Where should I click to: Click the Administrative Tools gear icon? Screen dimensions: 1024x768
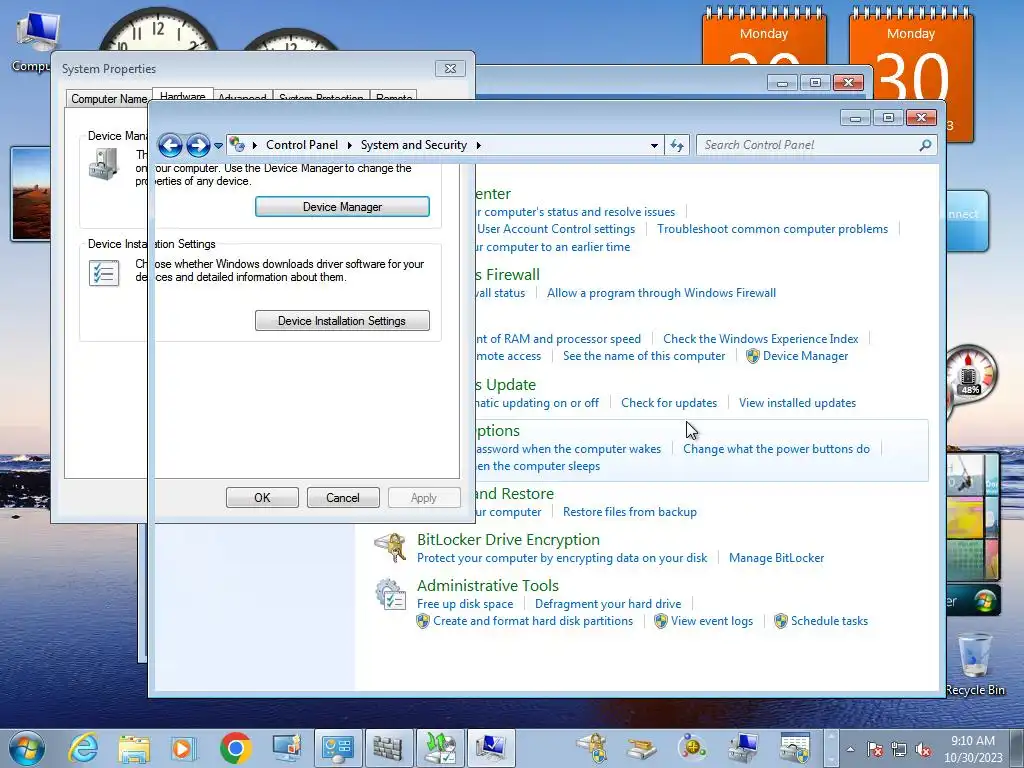pos(391,594)
